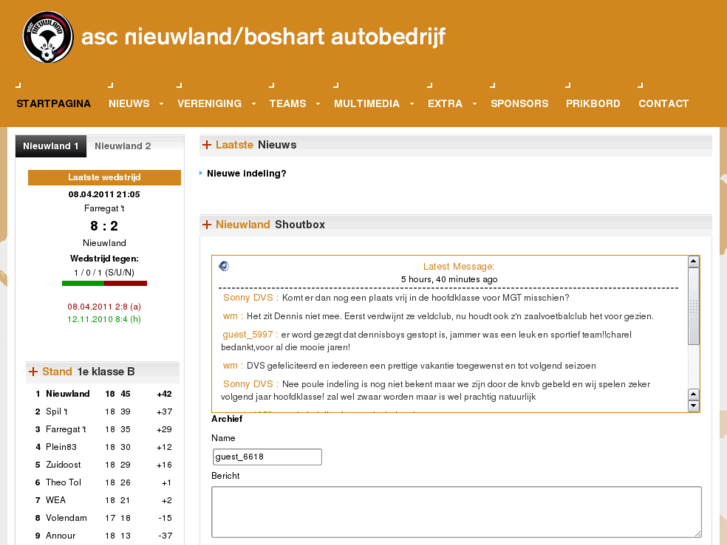Viewport: 727px width, 545px height.
Task: Click the plus icon beside Nieuwland Shoutbox
Action: [x=207, y=224]
